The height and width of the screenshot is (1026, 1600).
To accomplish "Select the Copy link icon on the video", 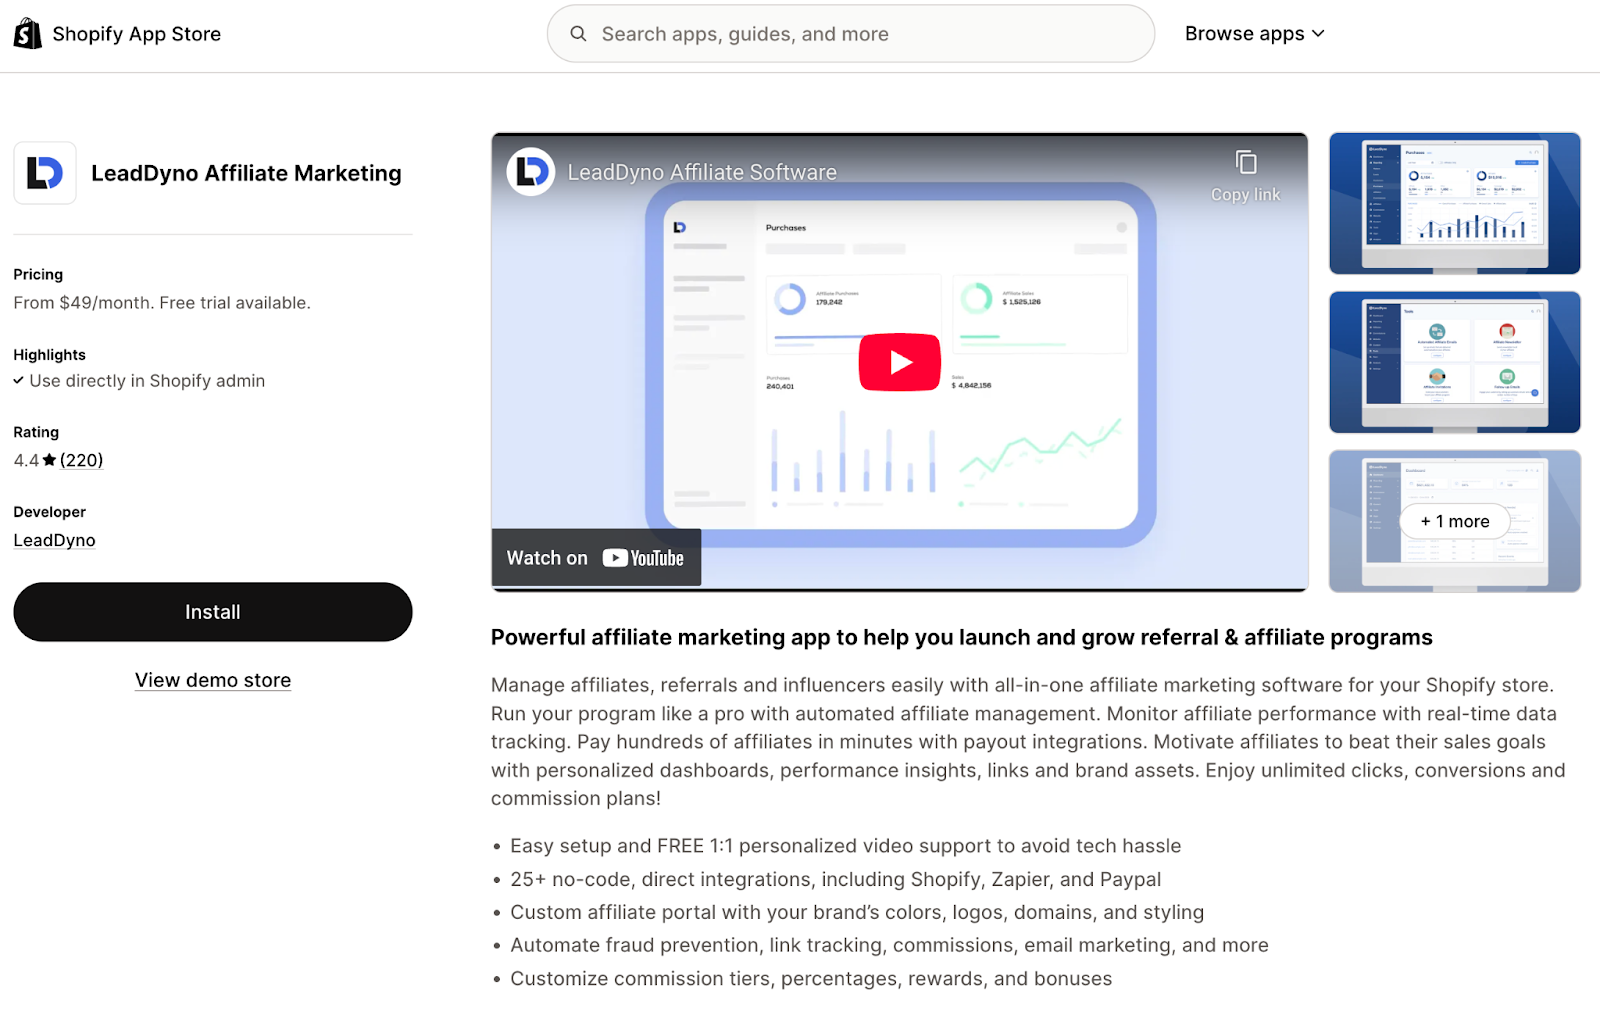I will (x=1245, y=162).
